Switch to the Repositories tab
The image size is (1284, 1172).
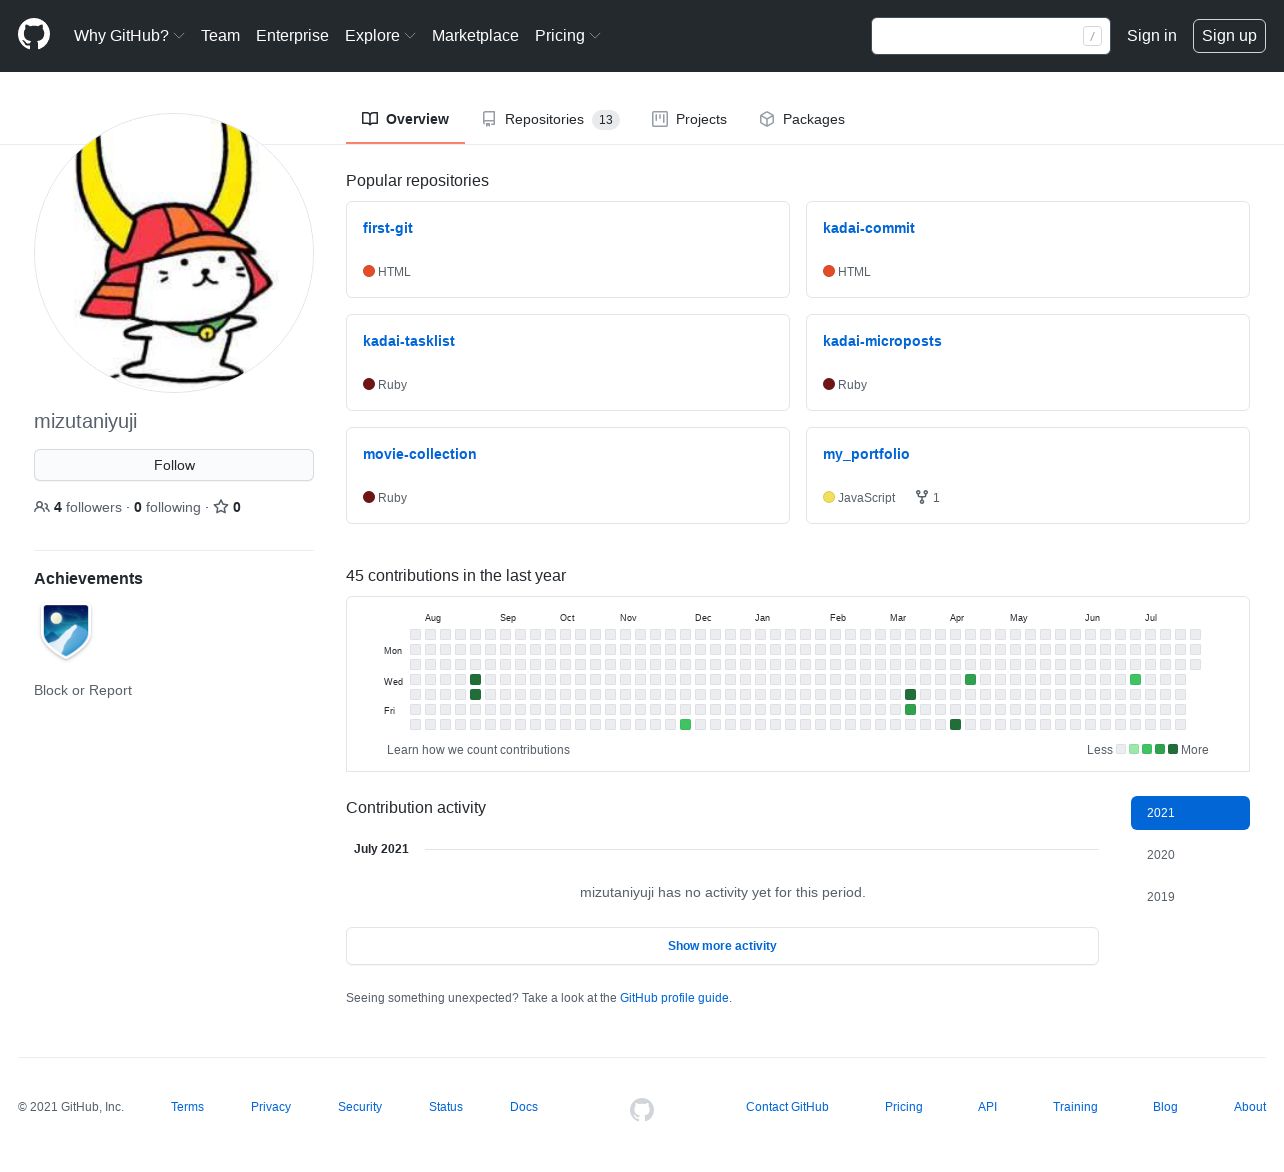pos(550,119)
